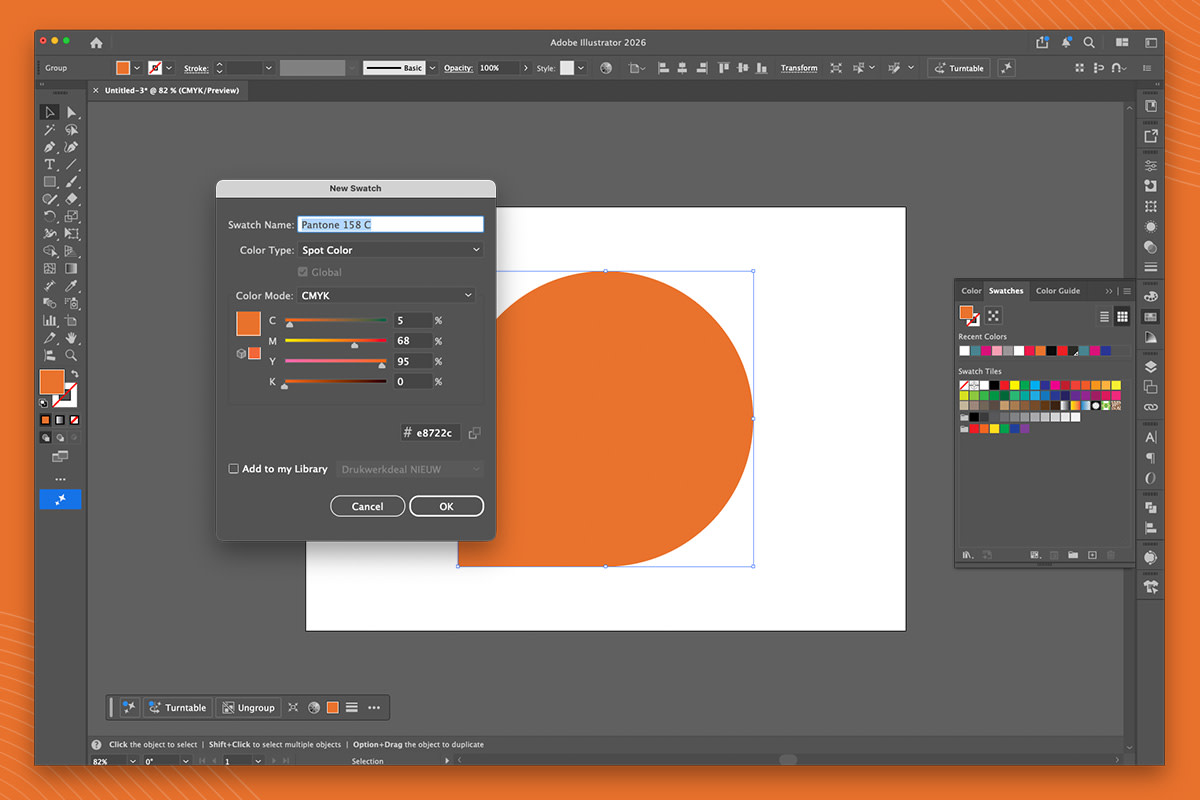The image size is (1200, 800).
Task: Click the magenta M slider track
Action: click(x=336, y=340)
